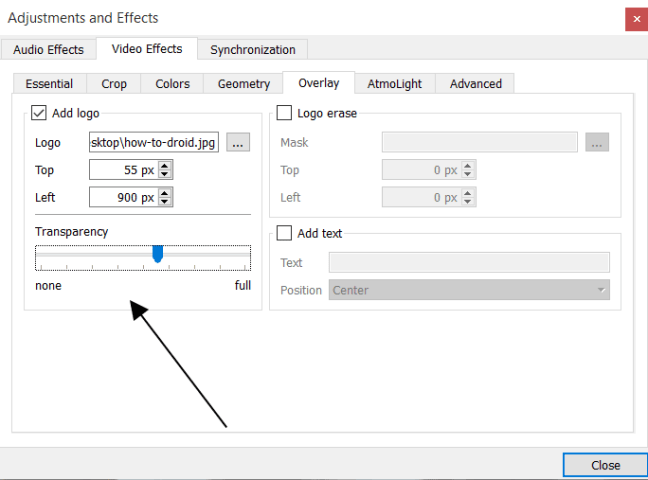The height and width of the screenshot is (480, 648).
Task: Enable the Logo erase checkbox
Action: (285, 114)
